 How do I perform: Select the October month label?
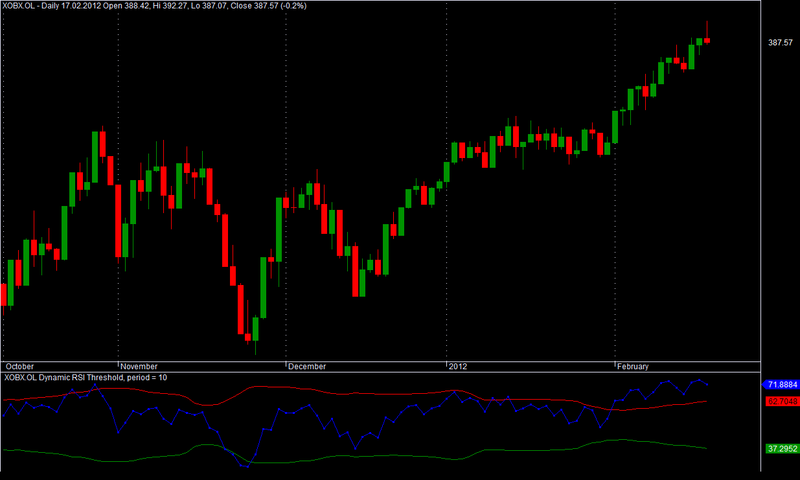click(19, 366)
